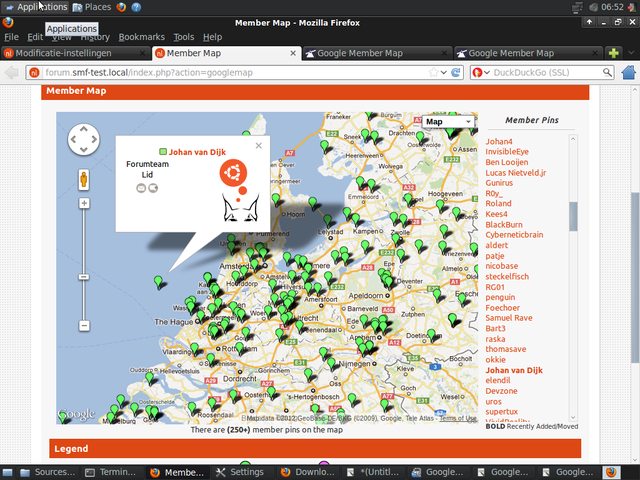Viewport: 640px width, 480px height.
Task: Click member link Cyberneticbrain
Action: pos(514,235)
